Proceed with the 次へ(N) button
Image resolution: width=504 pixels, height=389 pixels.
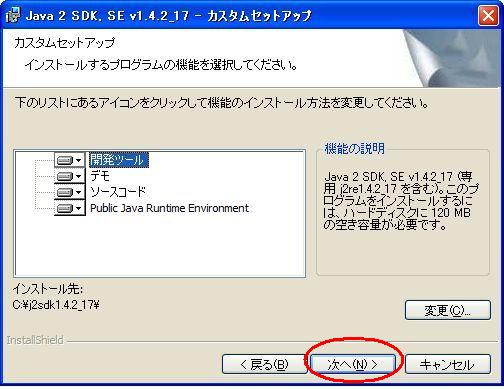[x=353, y=364]
